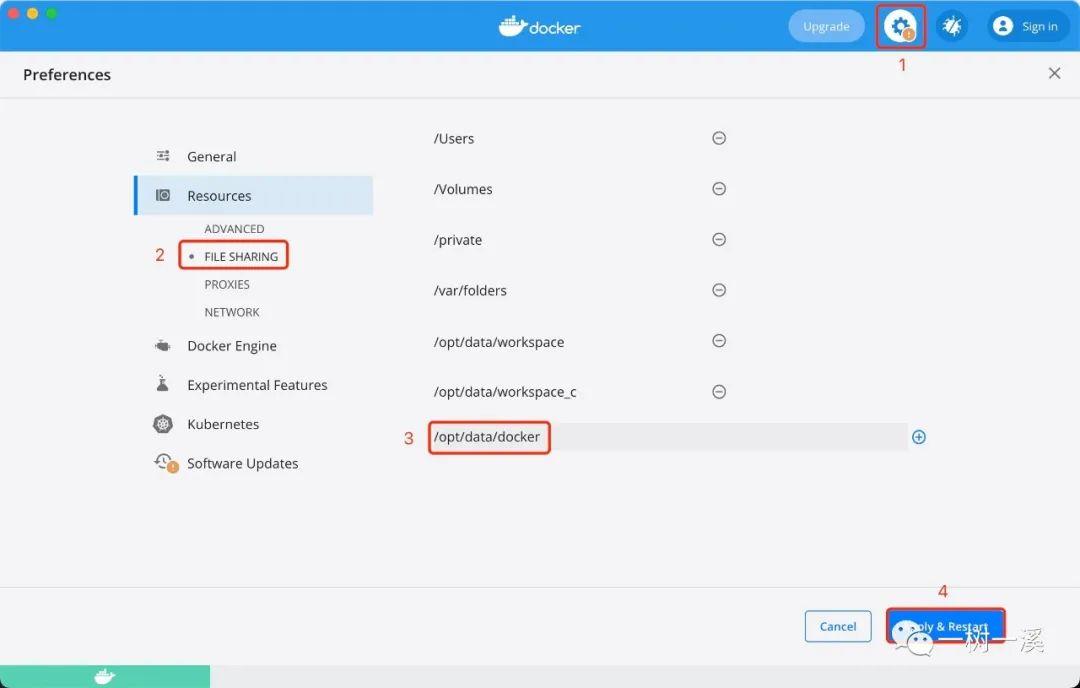
Task: Click the /opt/data/docker path input field
Action: (489, 437)
